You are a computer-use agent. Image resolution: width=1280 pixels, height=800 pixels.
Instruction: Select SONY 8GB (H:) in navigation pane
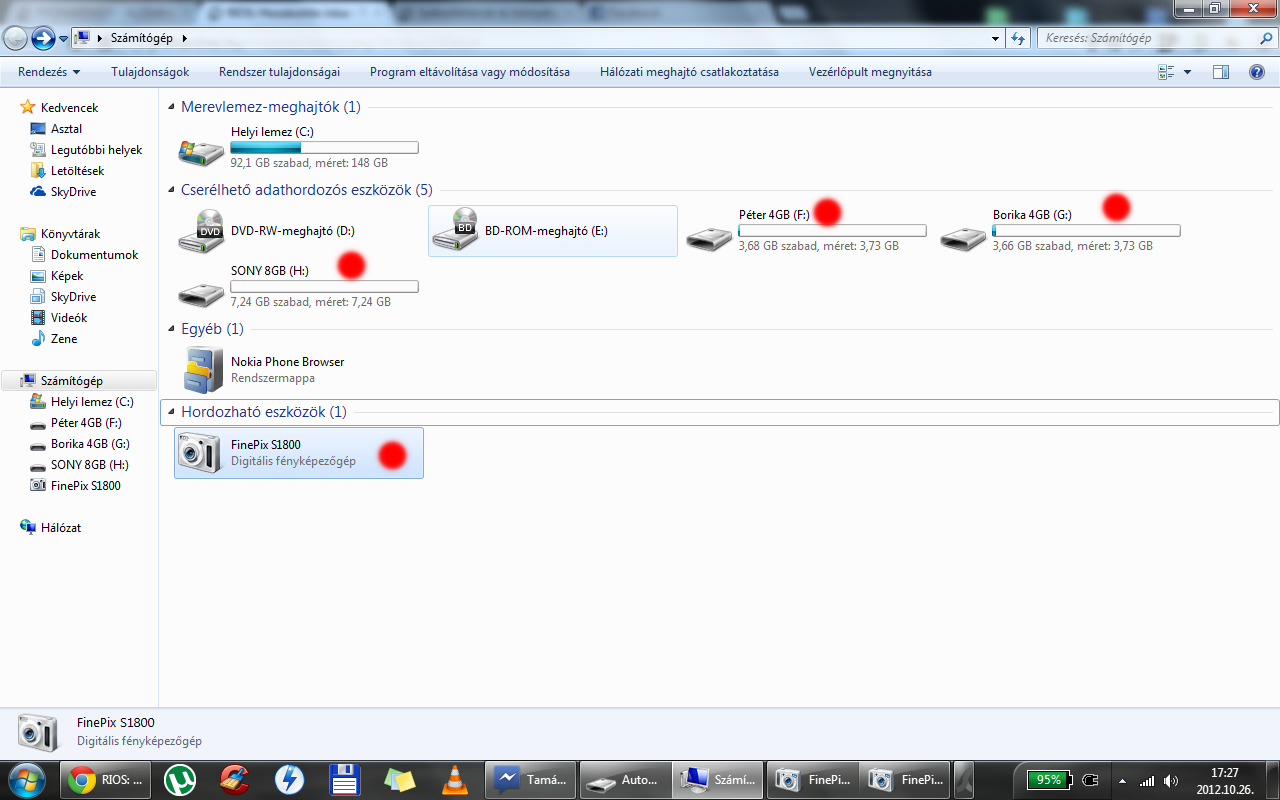(89, 464)
